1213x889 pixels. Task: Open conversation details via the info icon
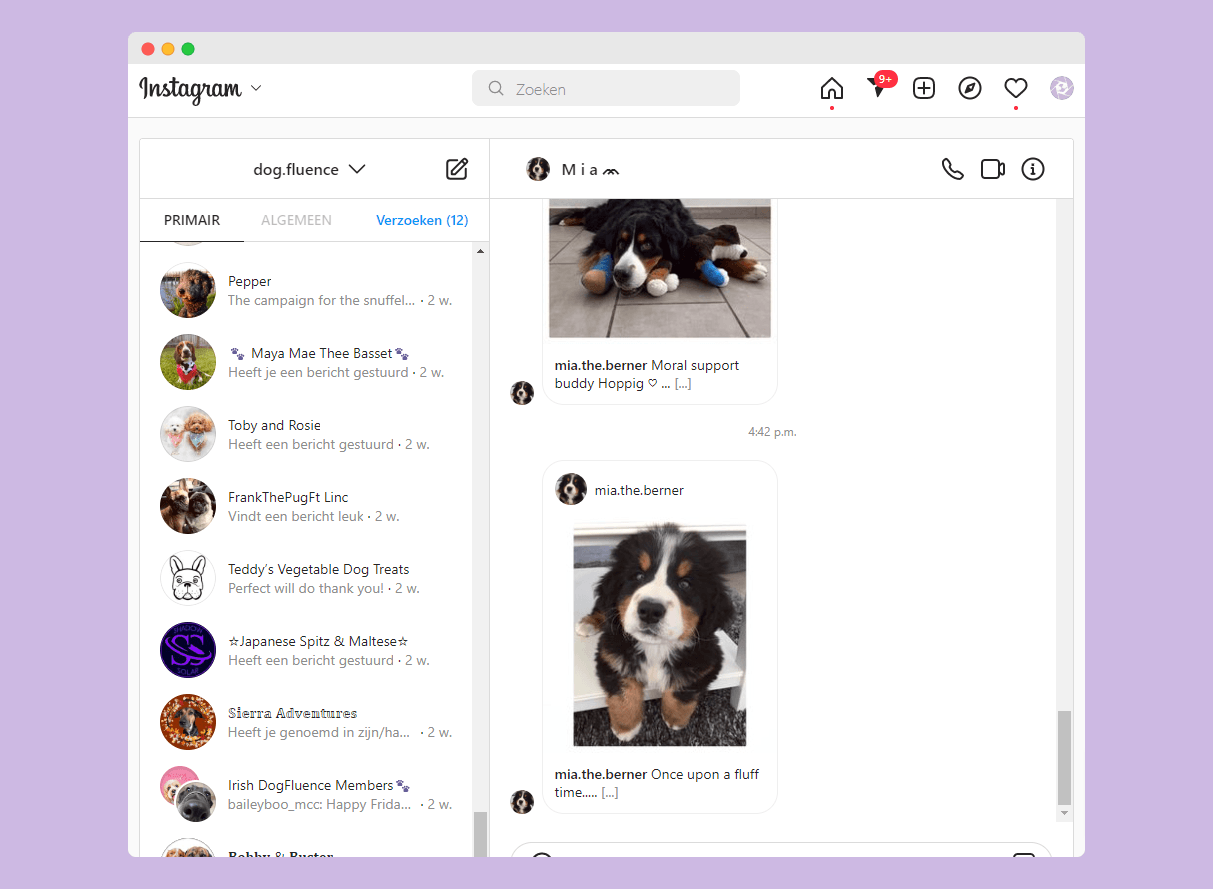click(1032, 169)
